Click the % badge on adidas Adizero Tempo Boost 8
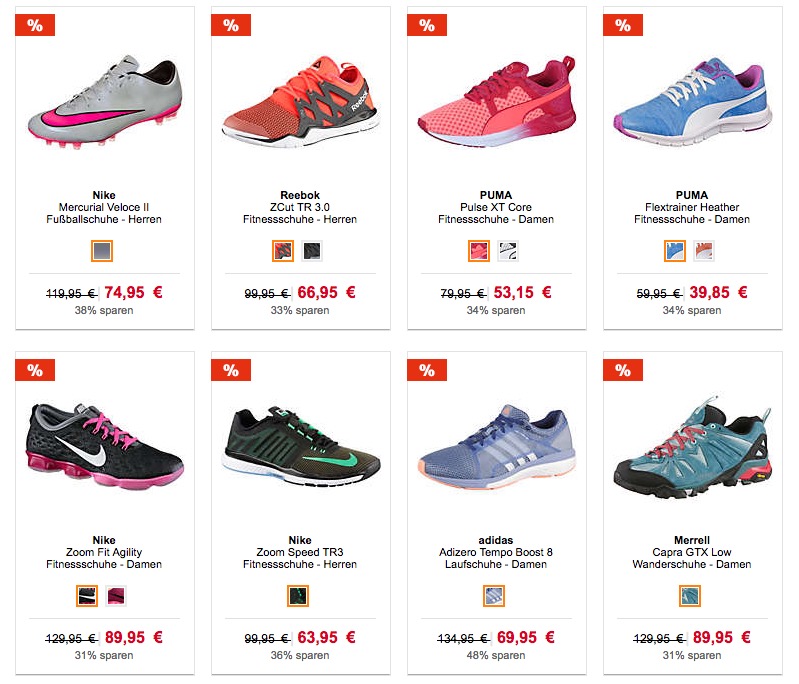The image size is (799, 684). (427, 370)
